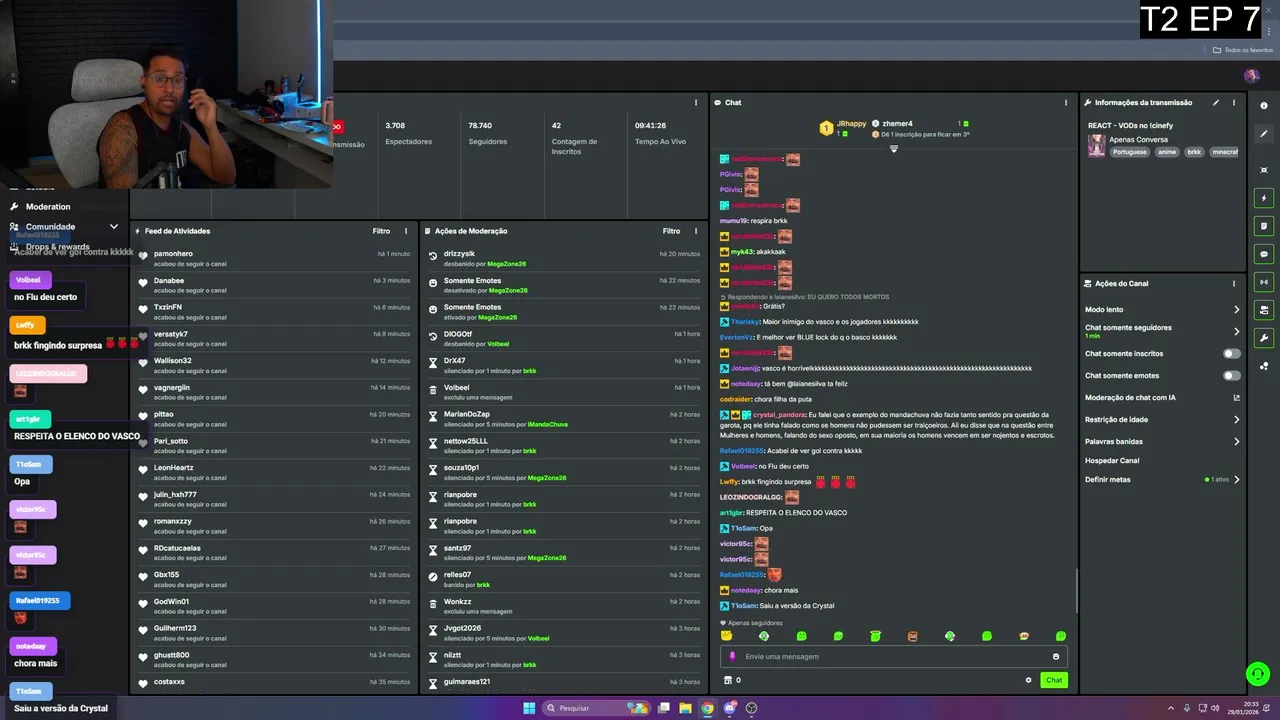Open Chrome from the taskbar
The height and width of the screenshot is (720, 1280).
707,708
